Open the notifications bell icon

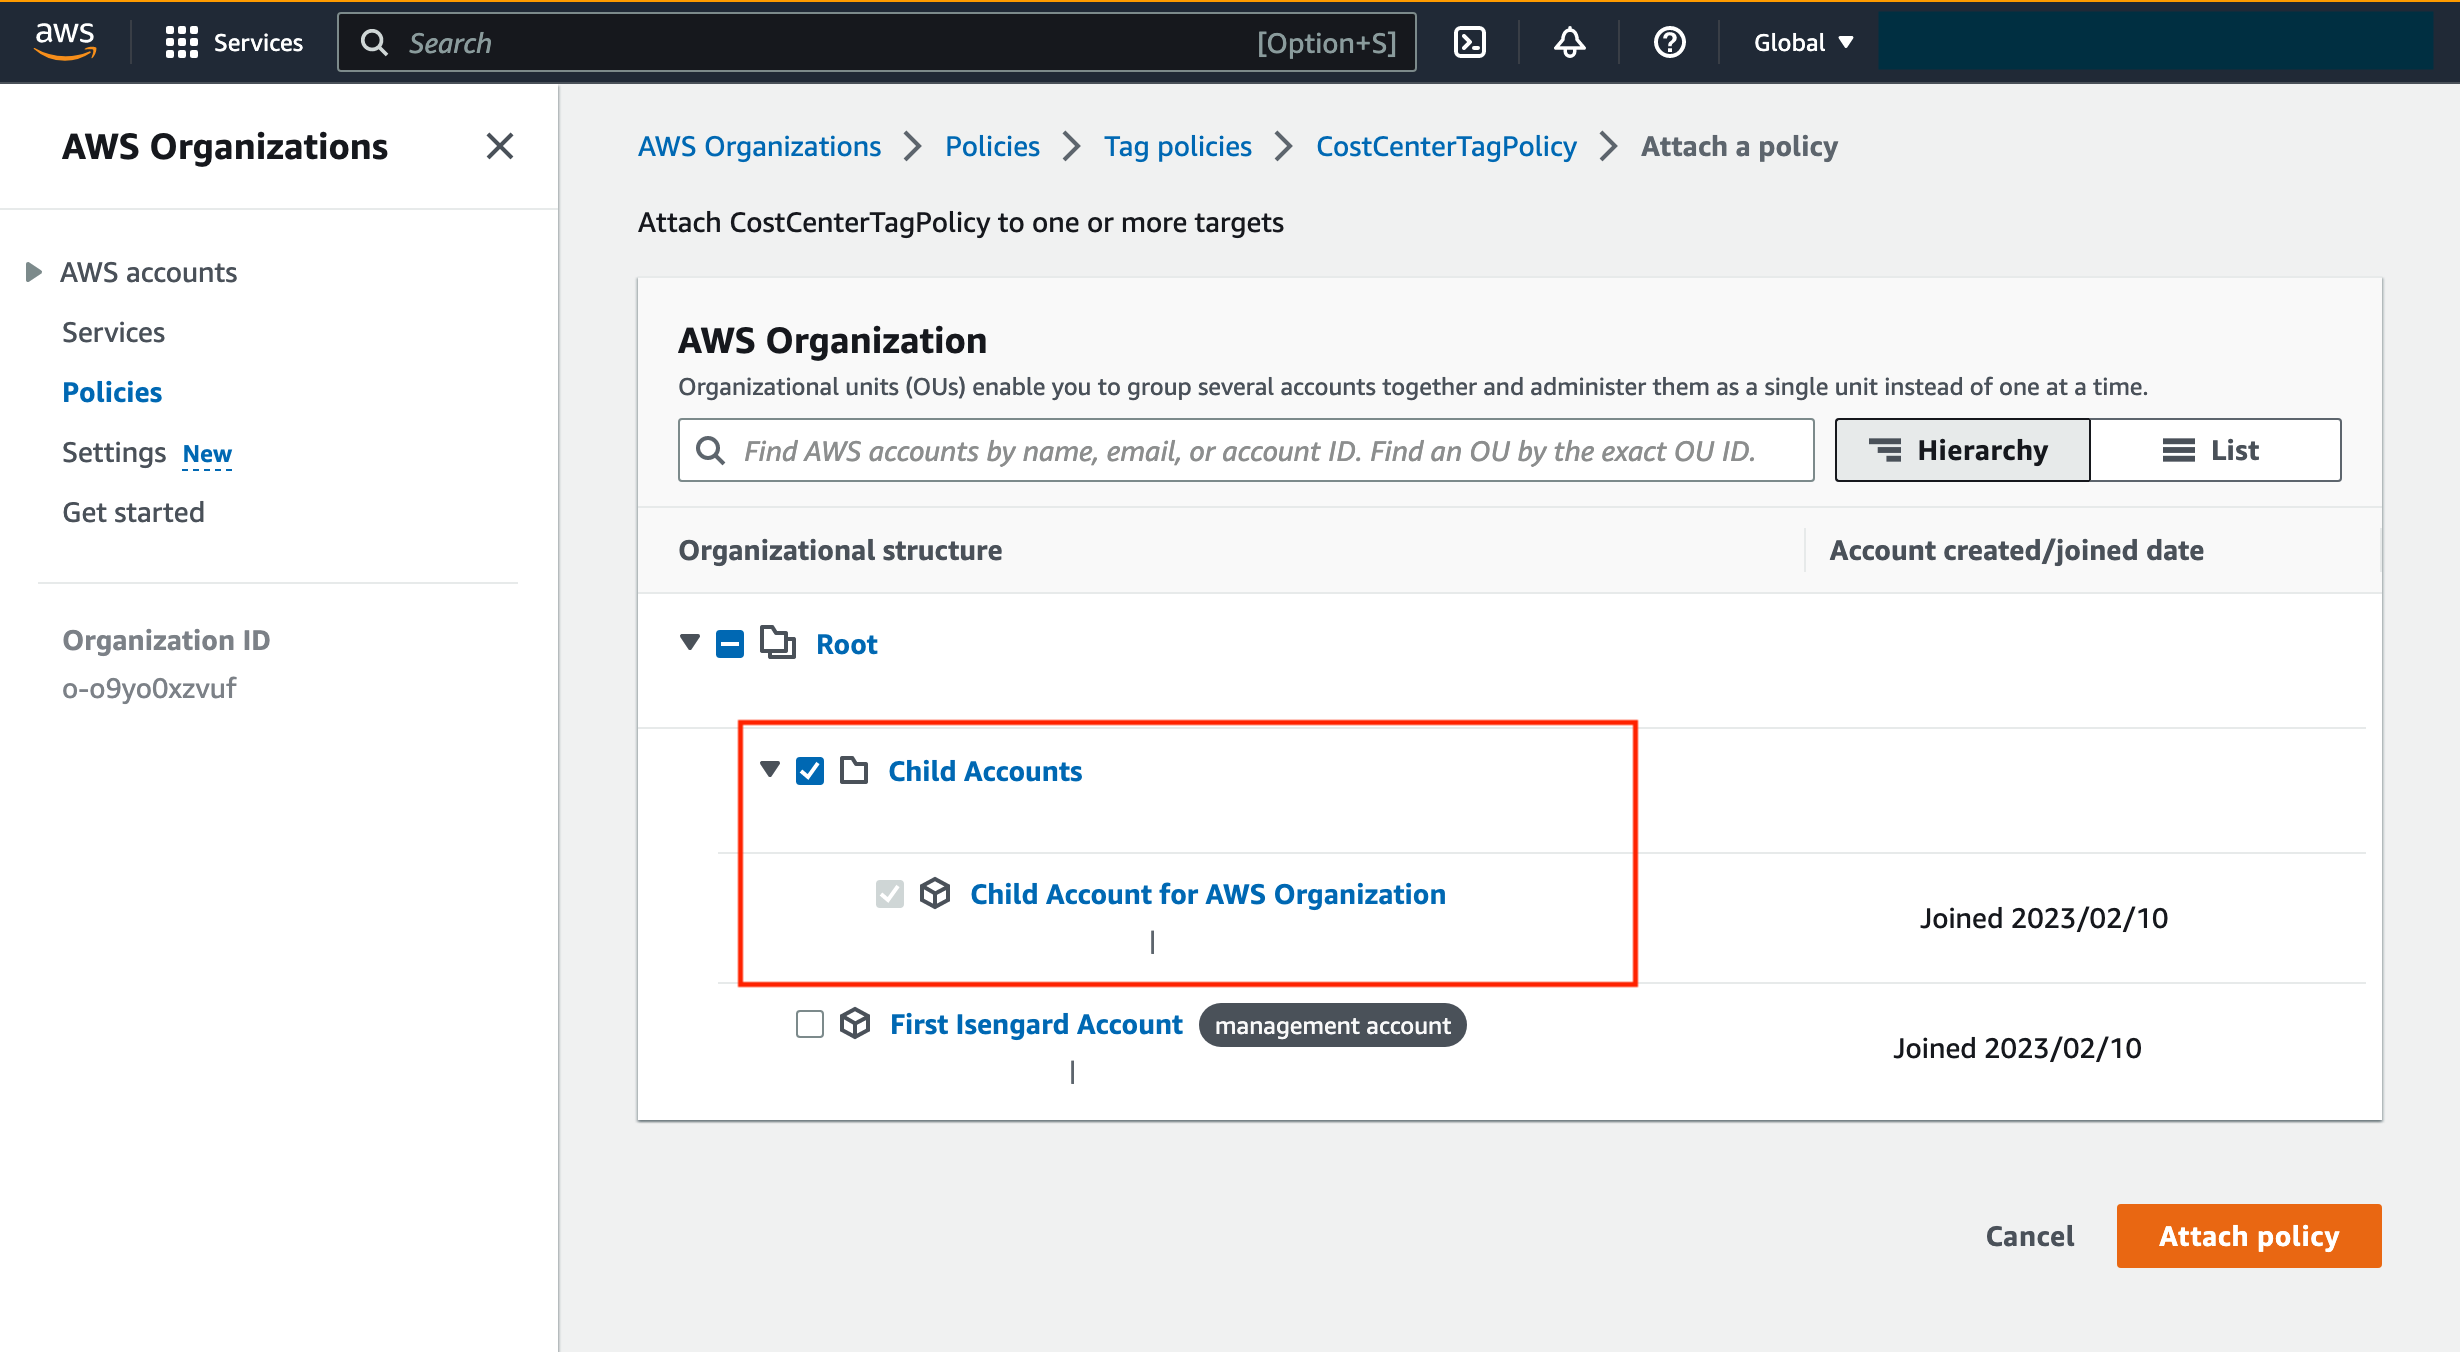click(x=1569, y=42)
